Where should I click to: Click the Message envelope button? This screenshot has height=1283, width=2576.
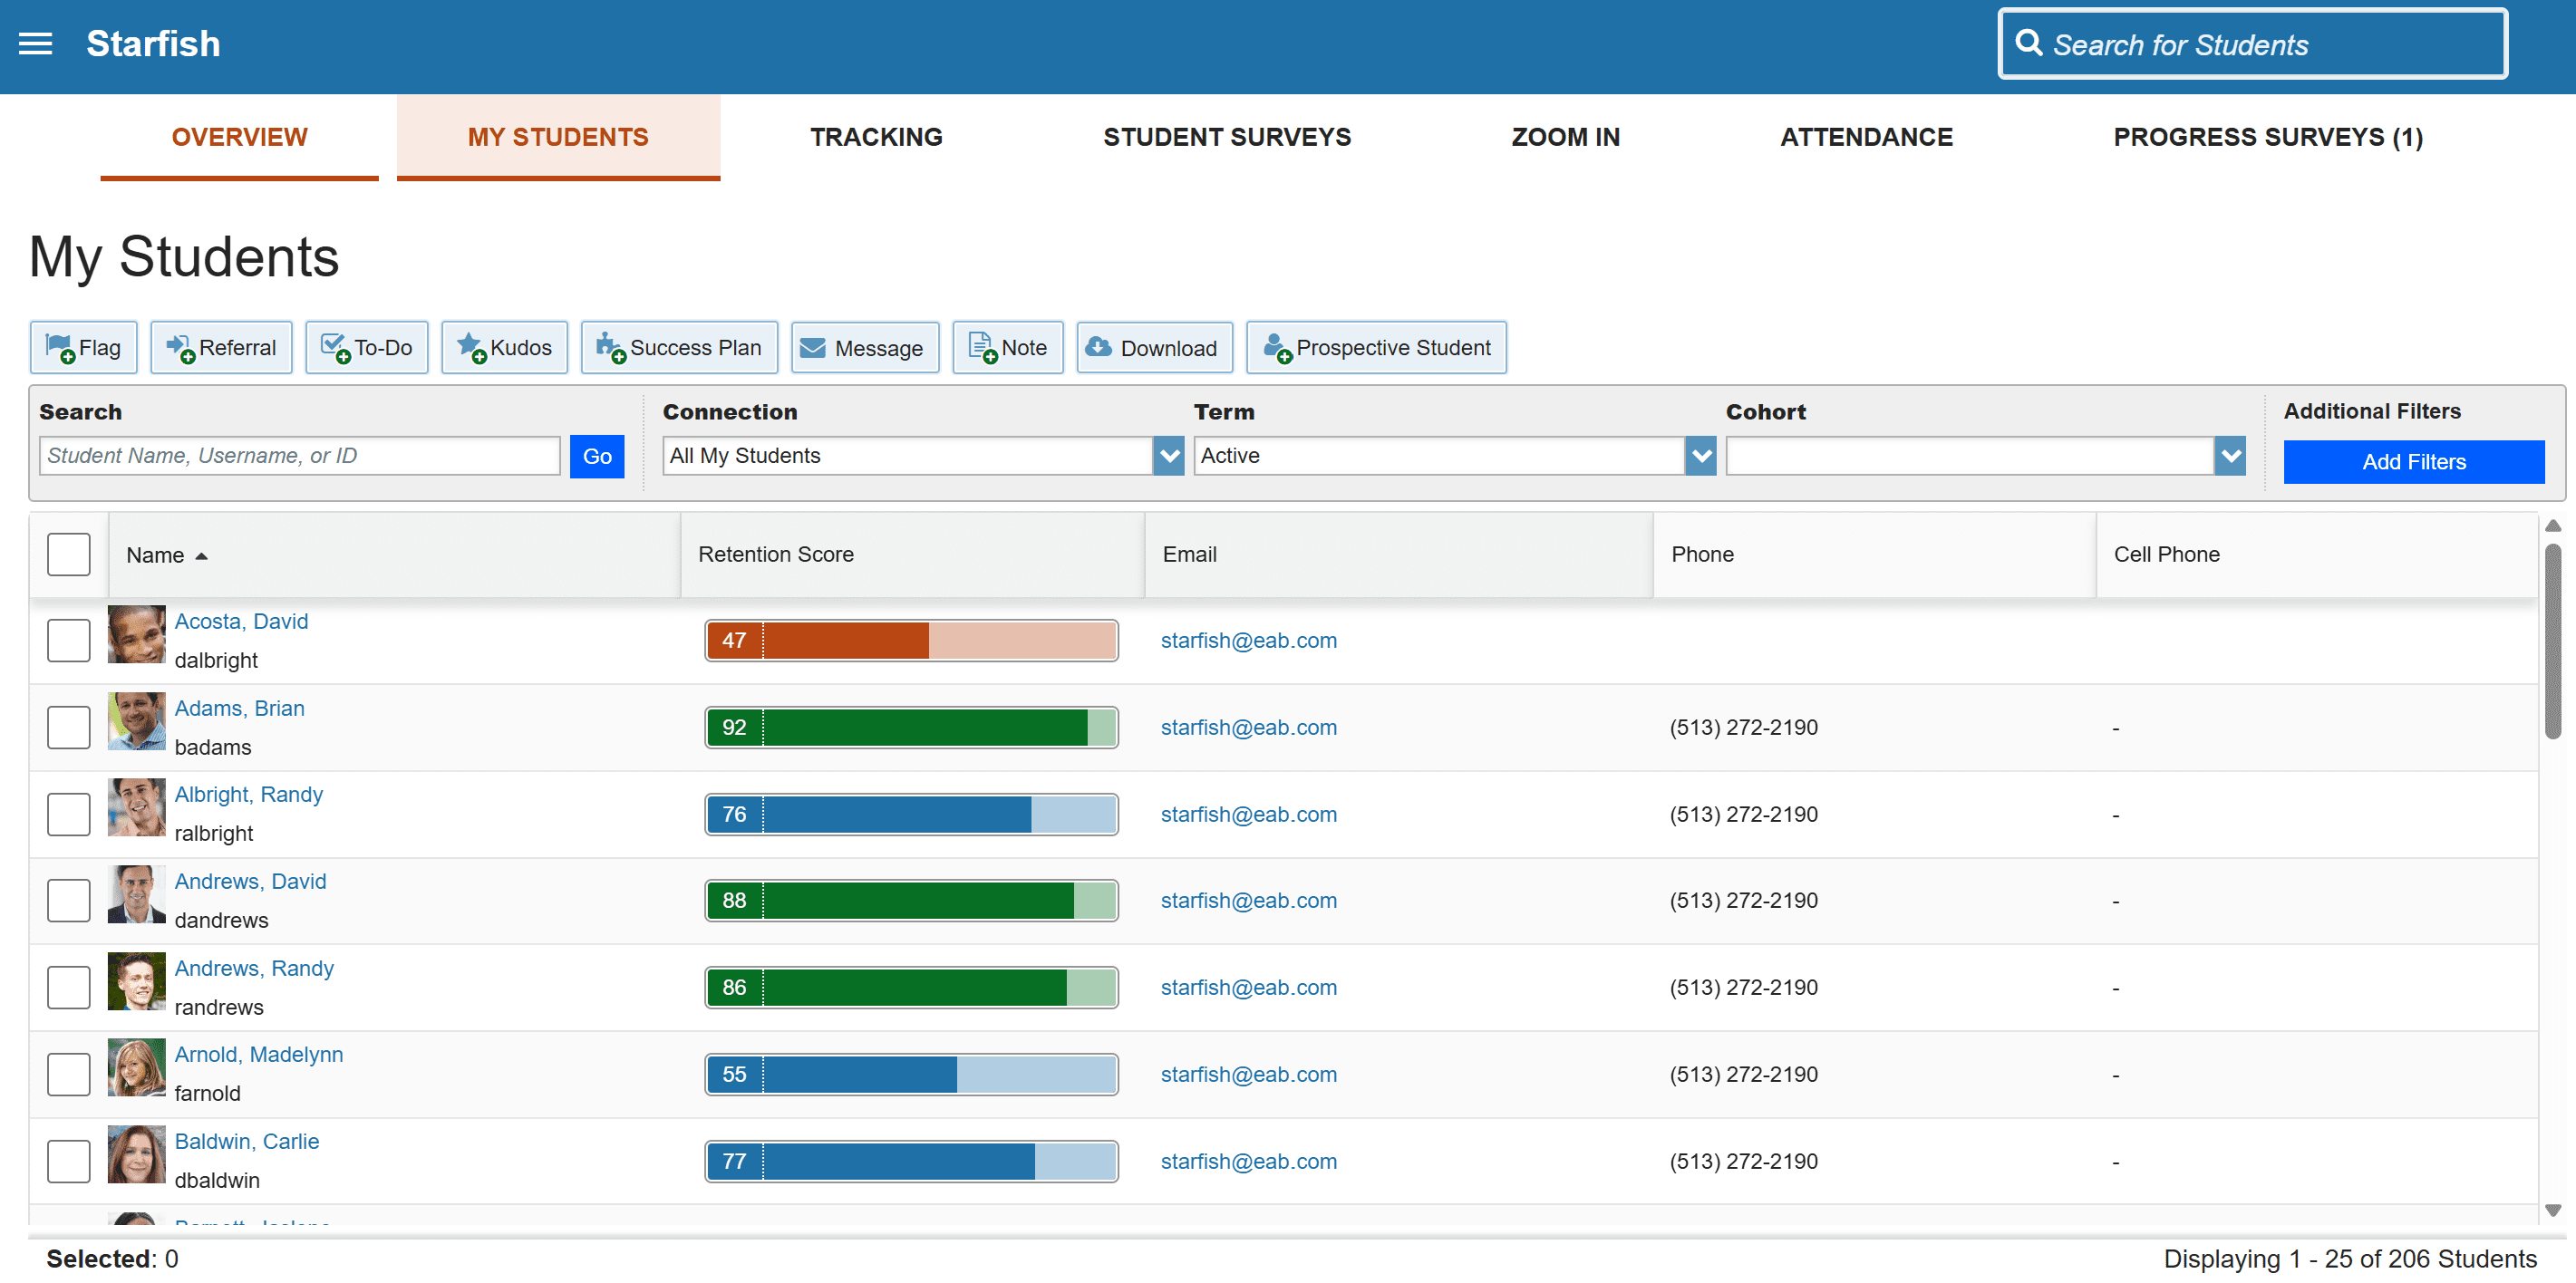point(864,348)
